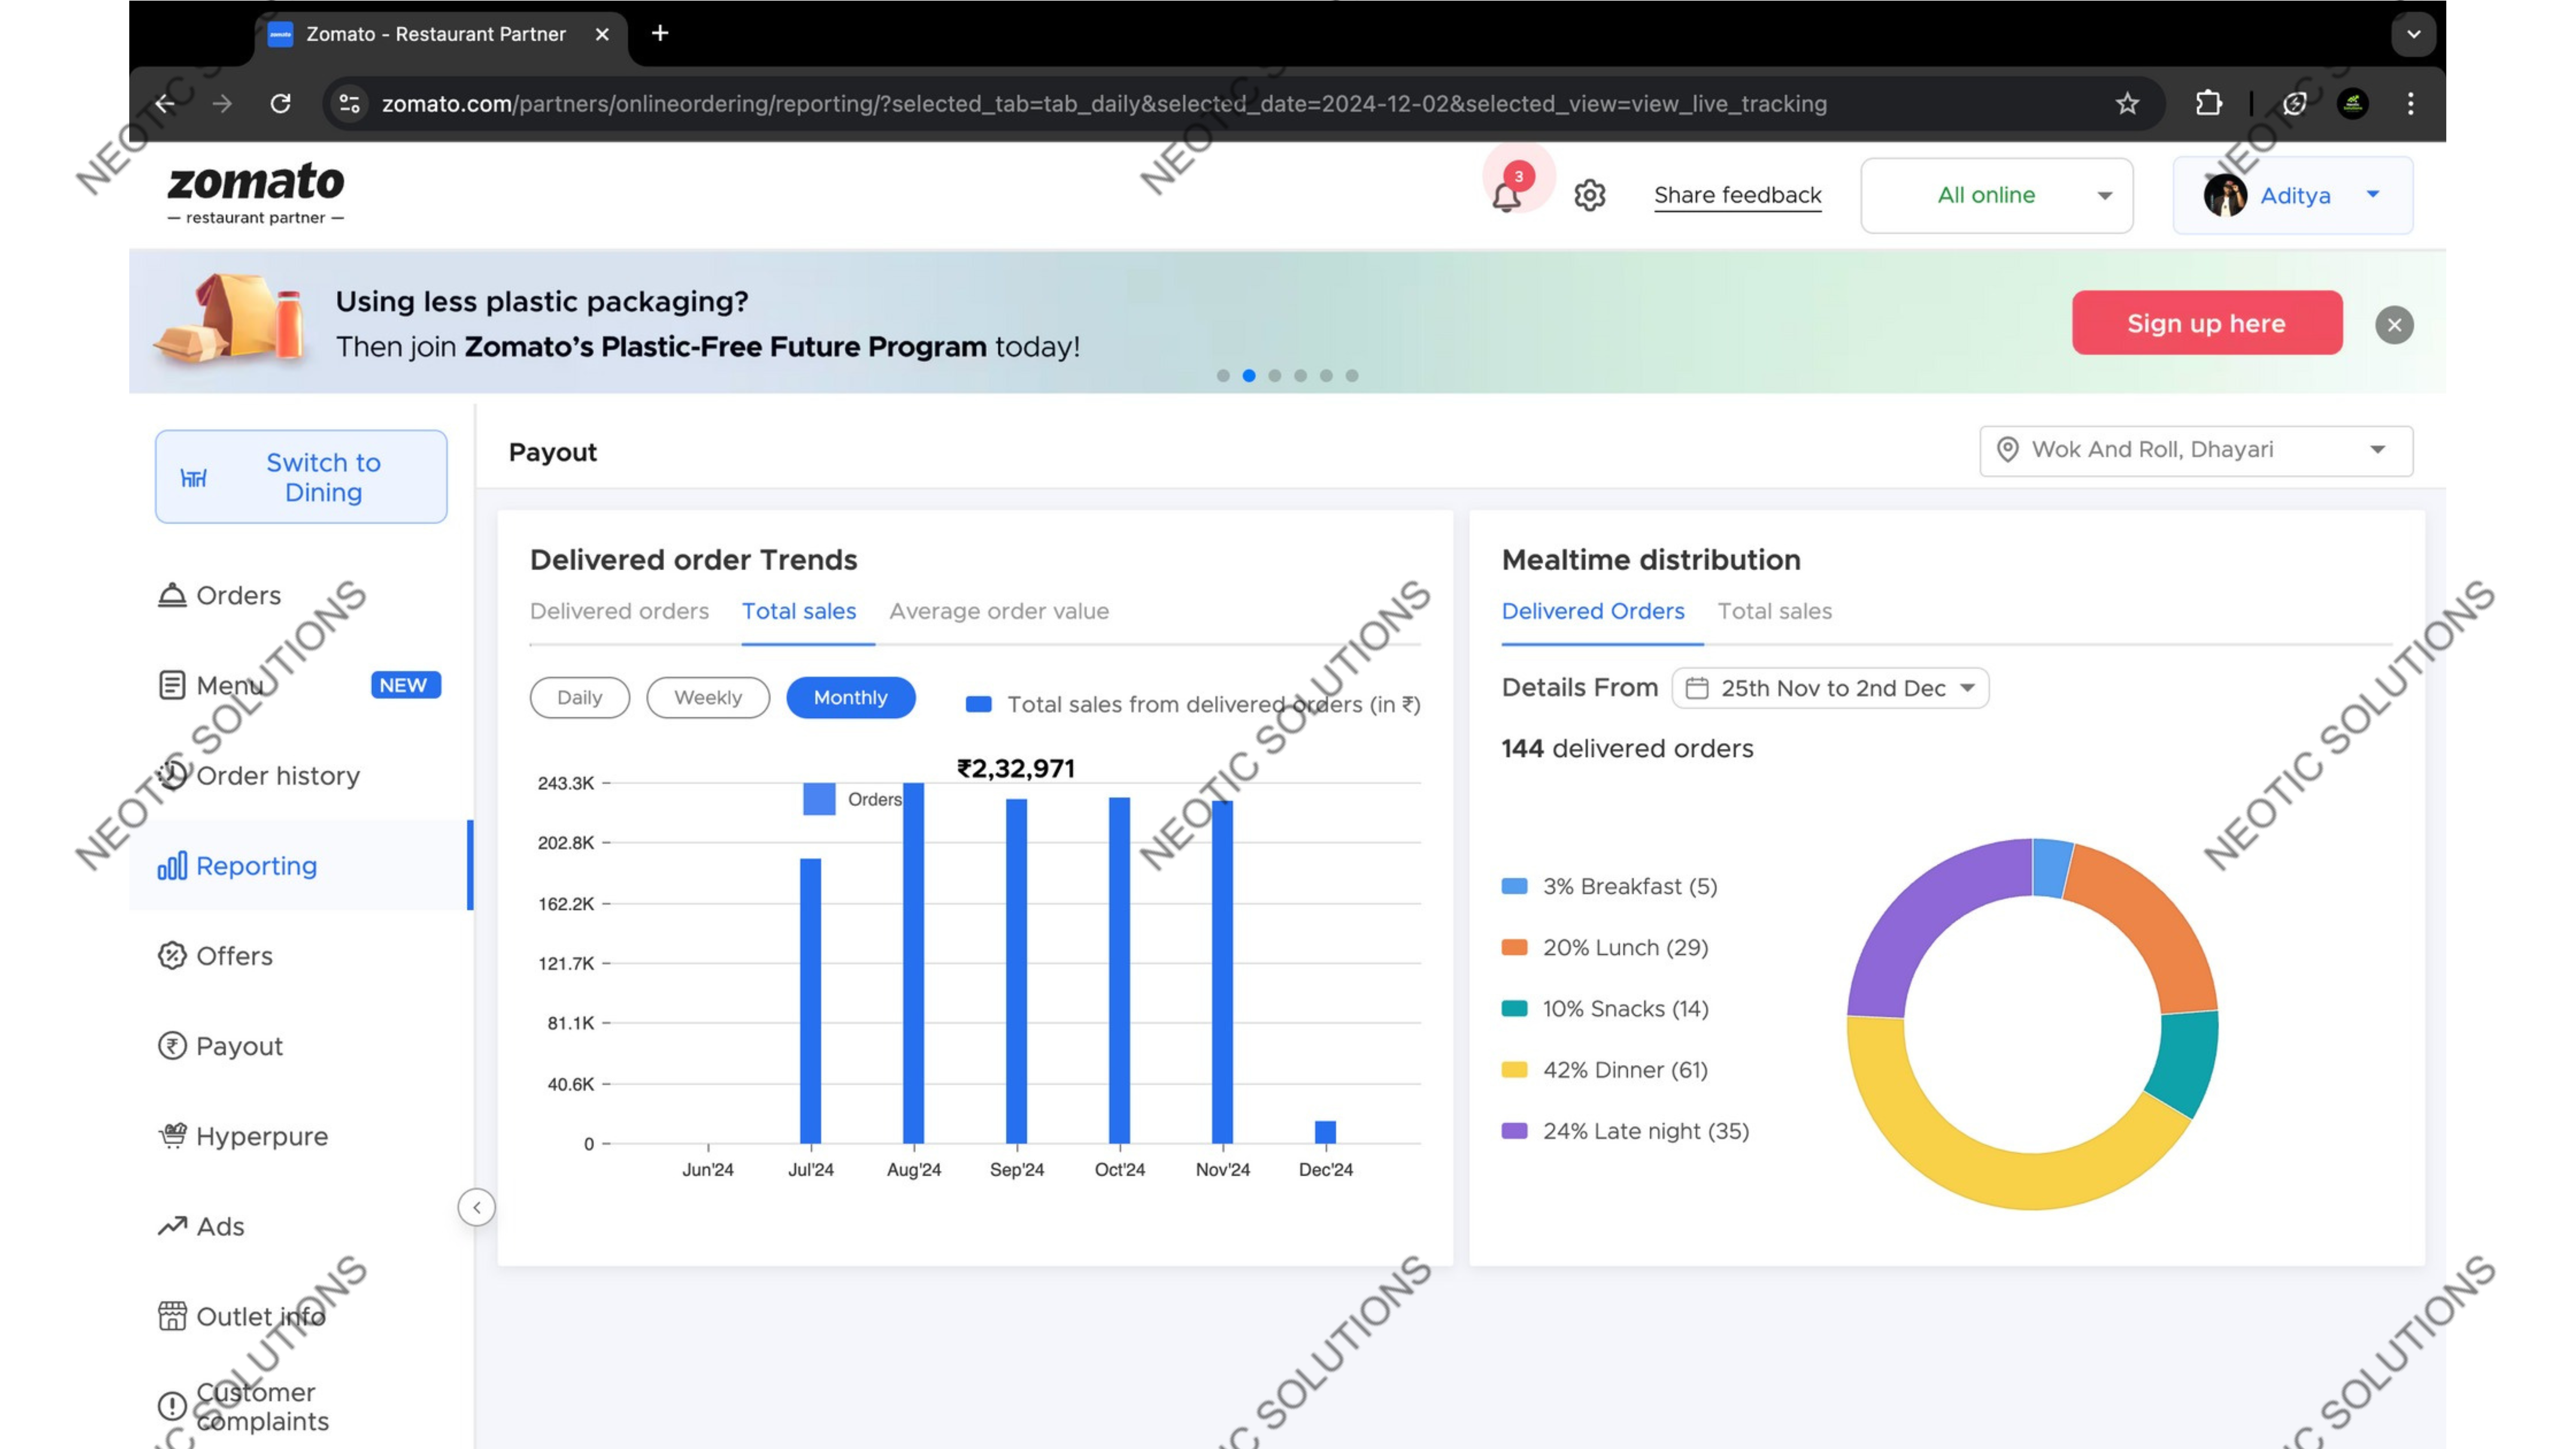Open the browser extensions puzzle icon
Screen dimensions: 2576x1449
click(2208, 103)
